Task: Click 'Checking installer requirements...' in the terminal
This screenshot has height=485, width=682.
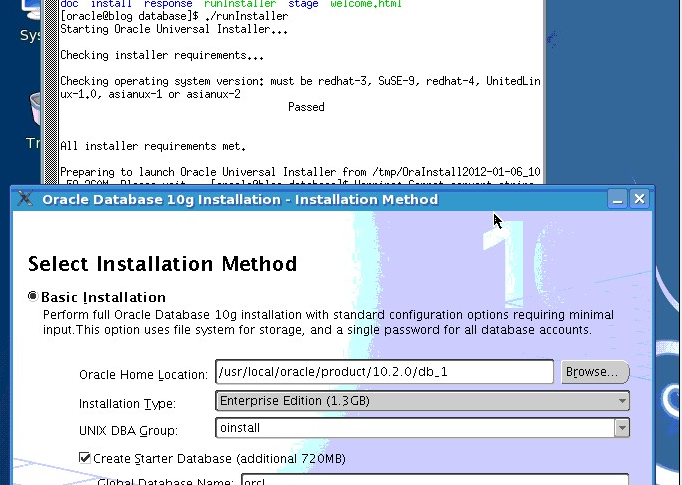Action: coord(162,55)
